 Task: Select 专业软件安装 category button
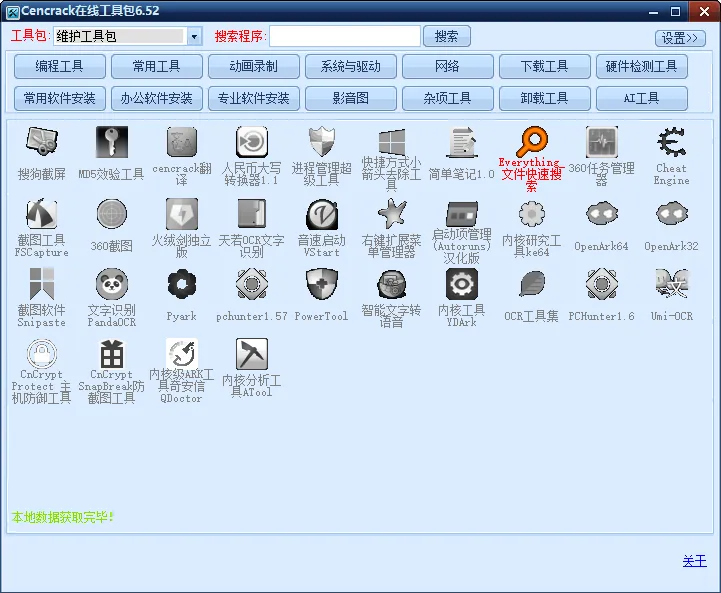(254, 98)
